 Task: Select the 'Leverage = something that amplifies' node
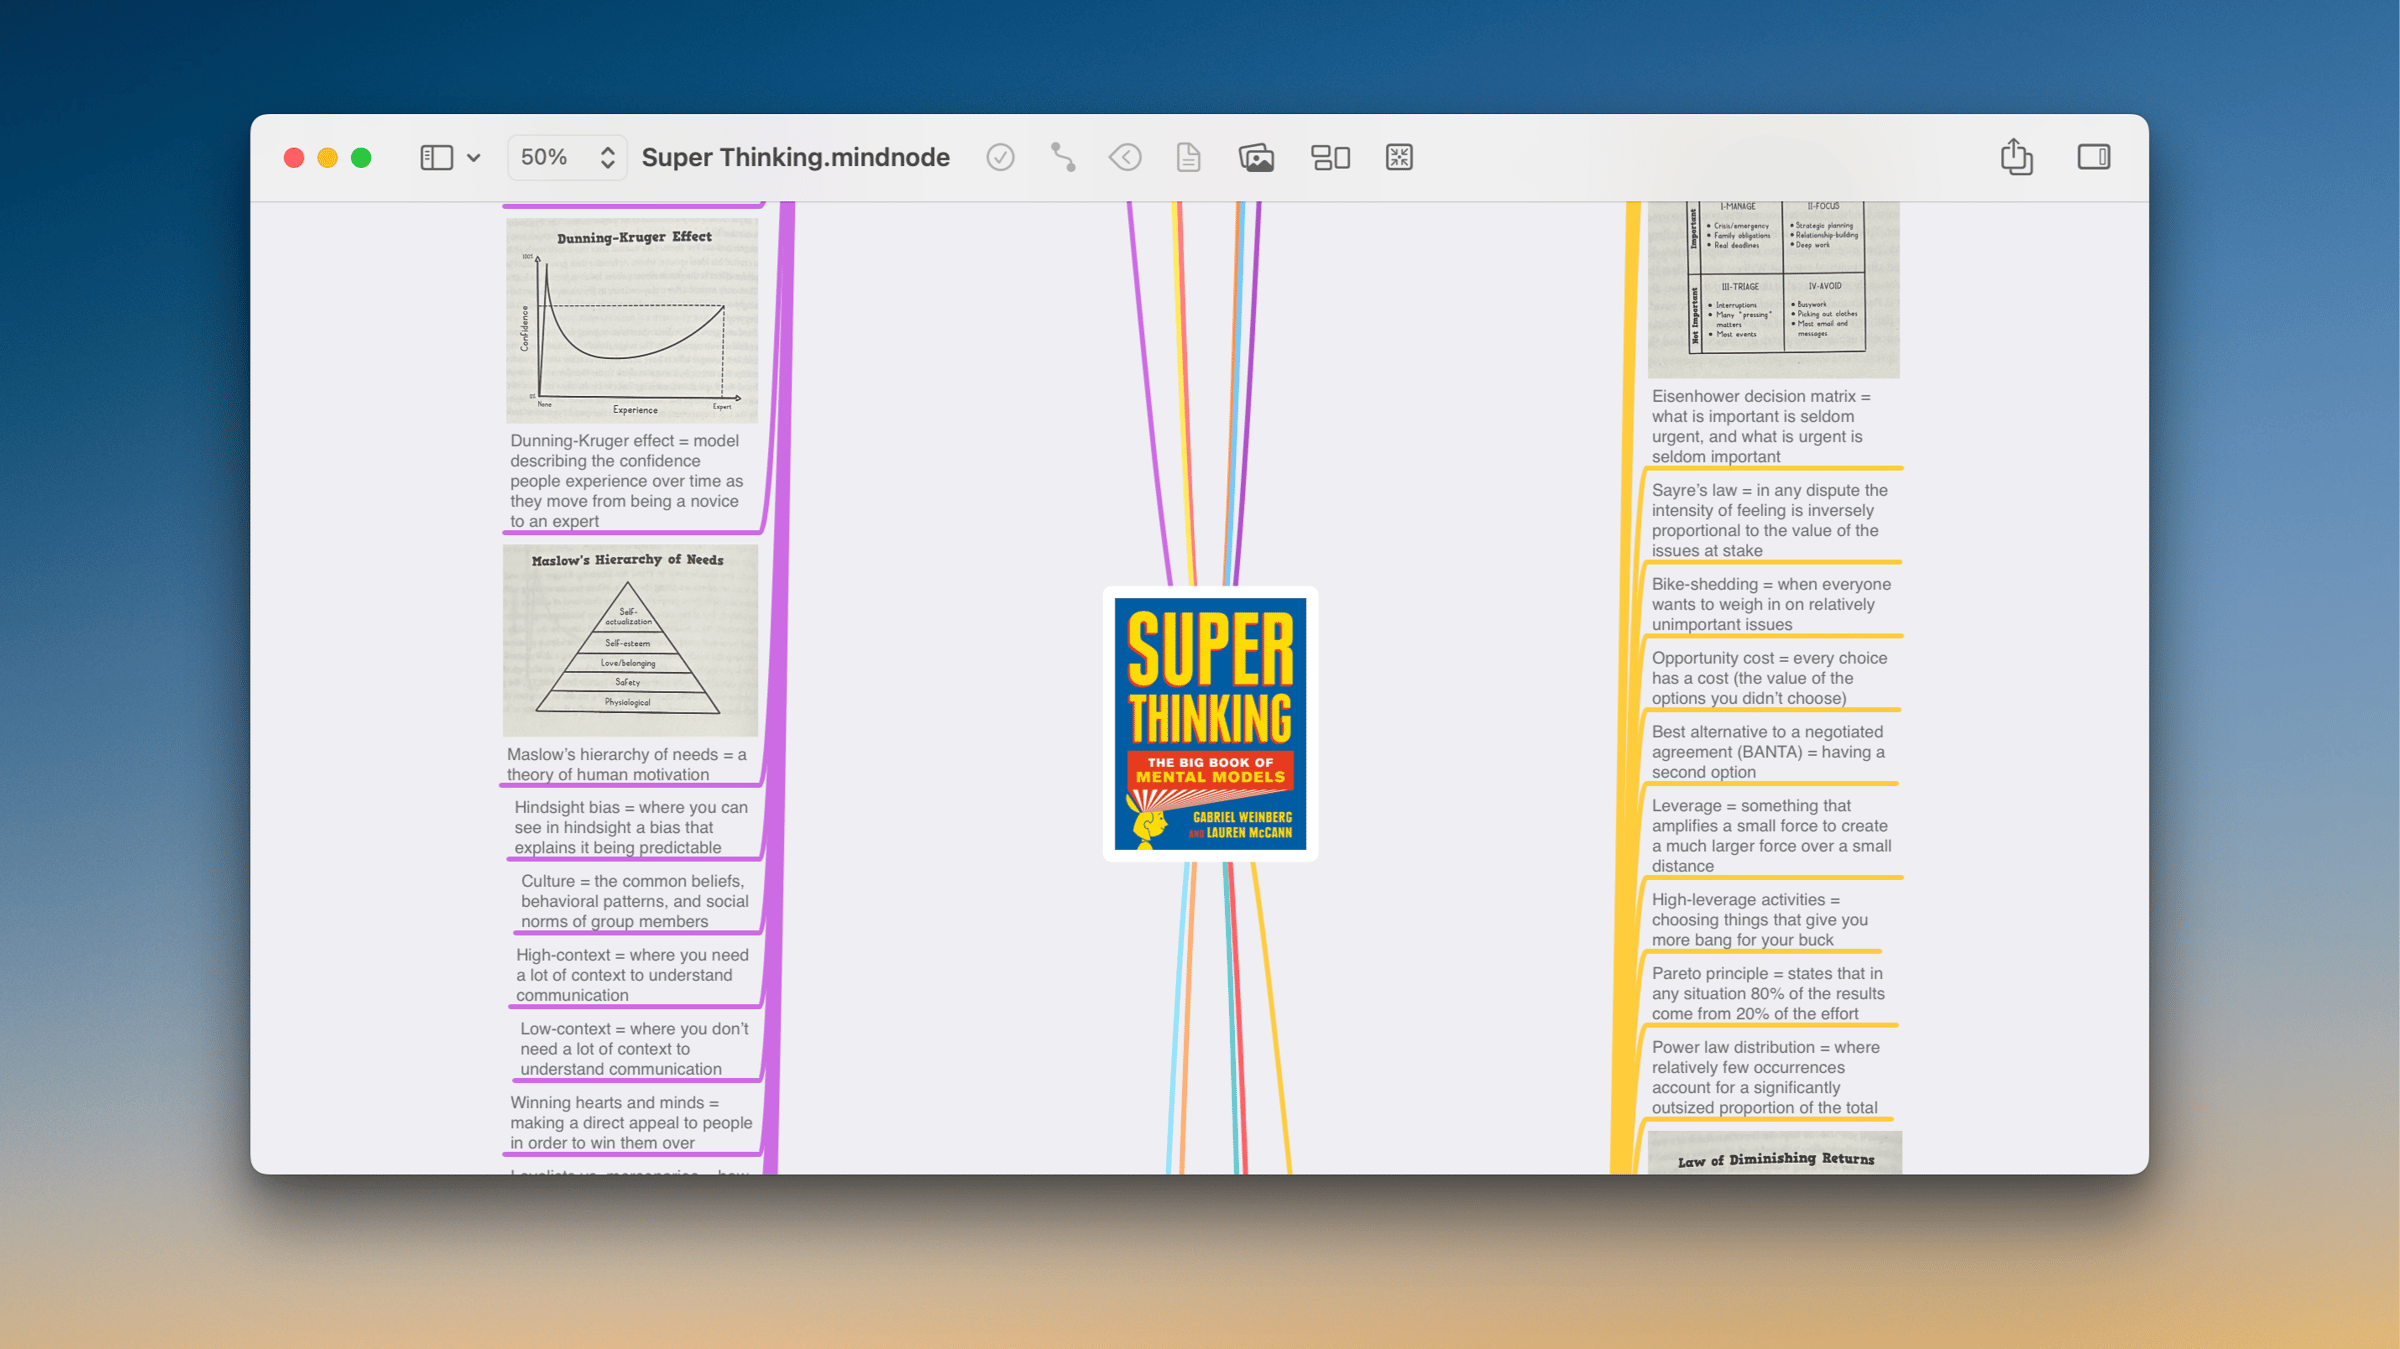pos(1771,835)
